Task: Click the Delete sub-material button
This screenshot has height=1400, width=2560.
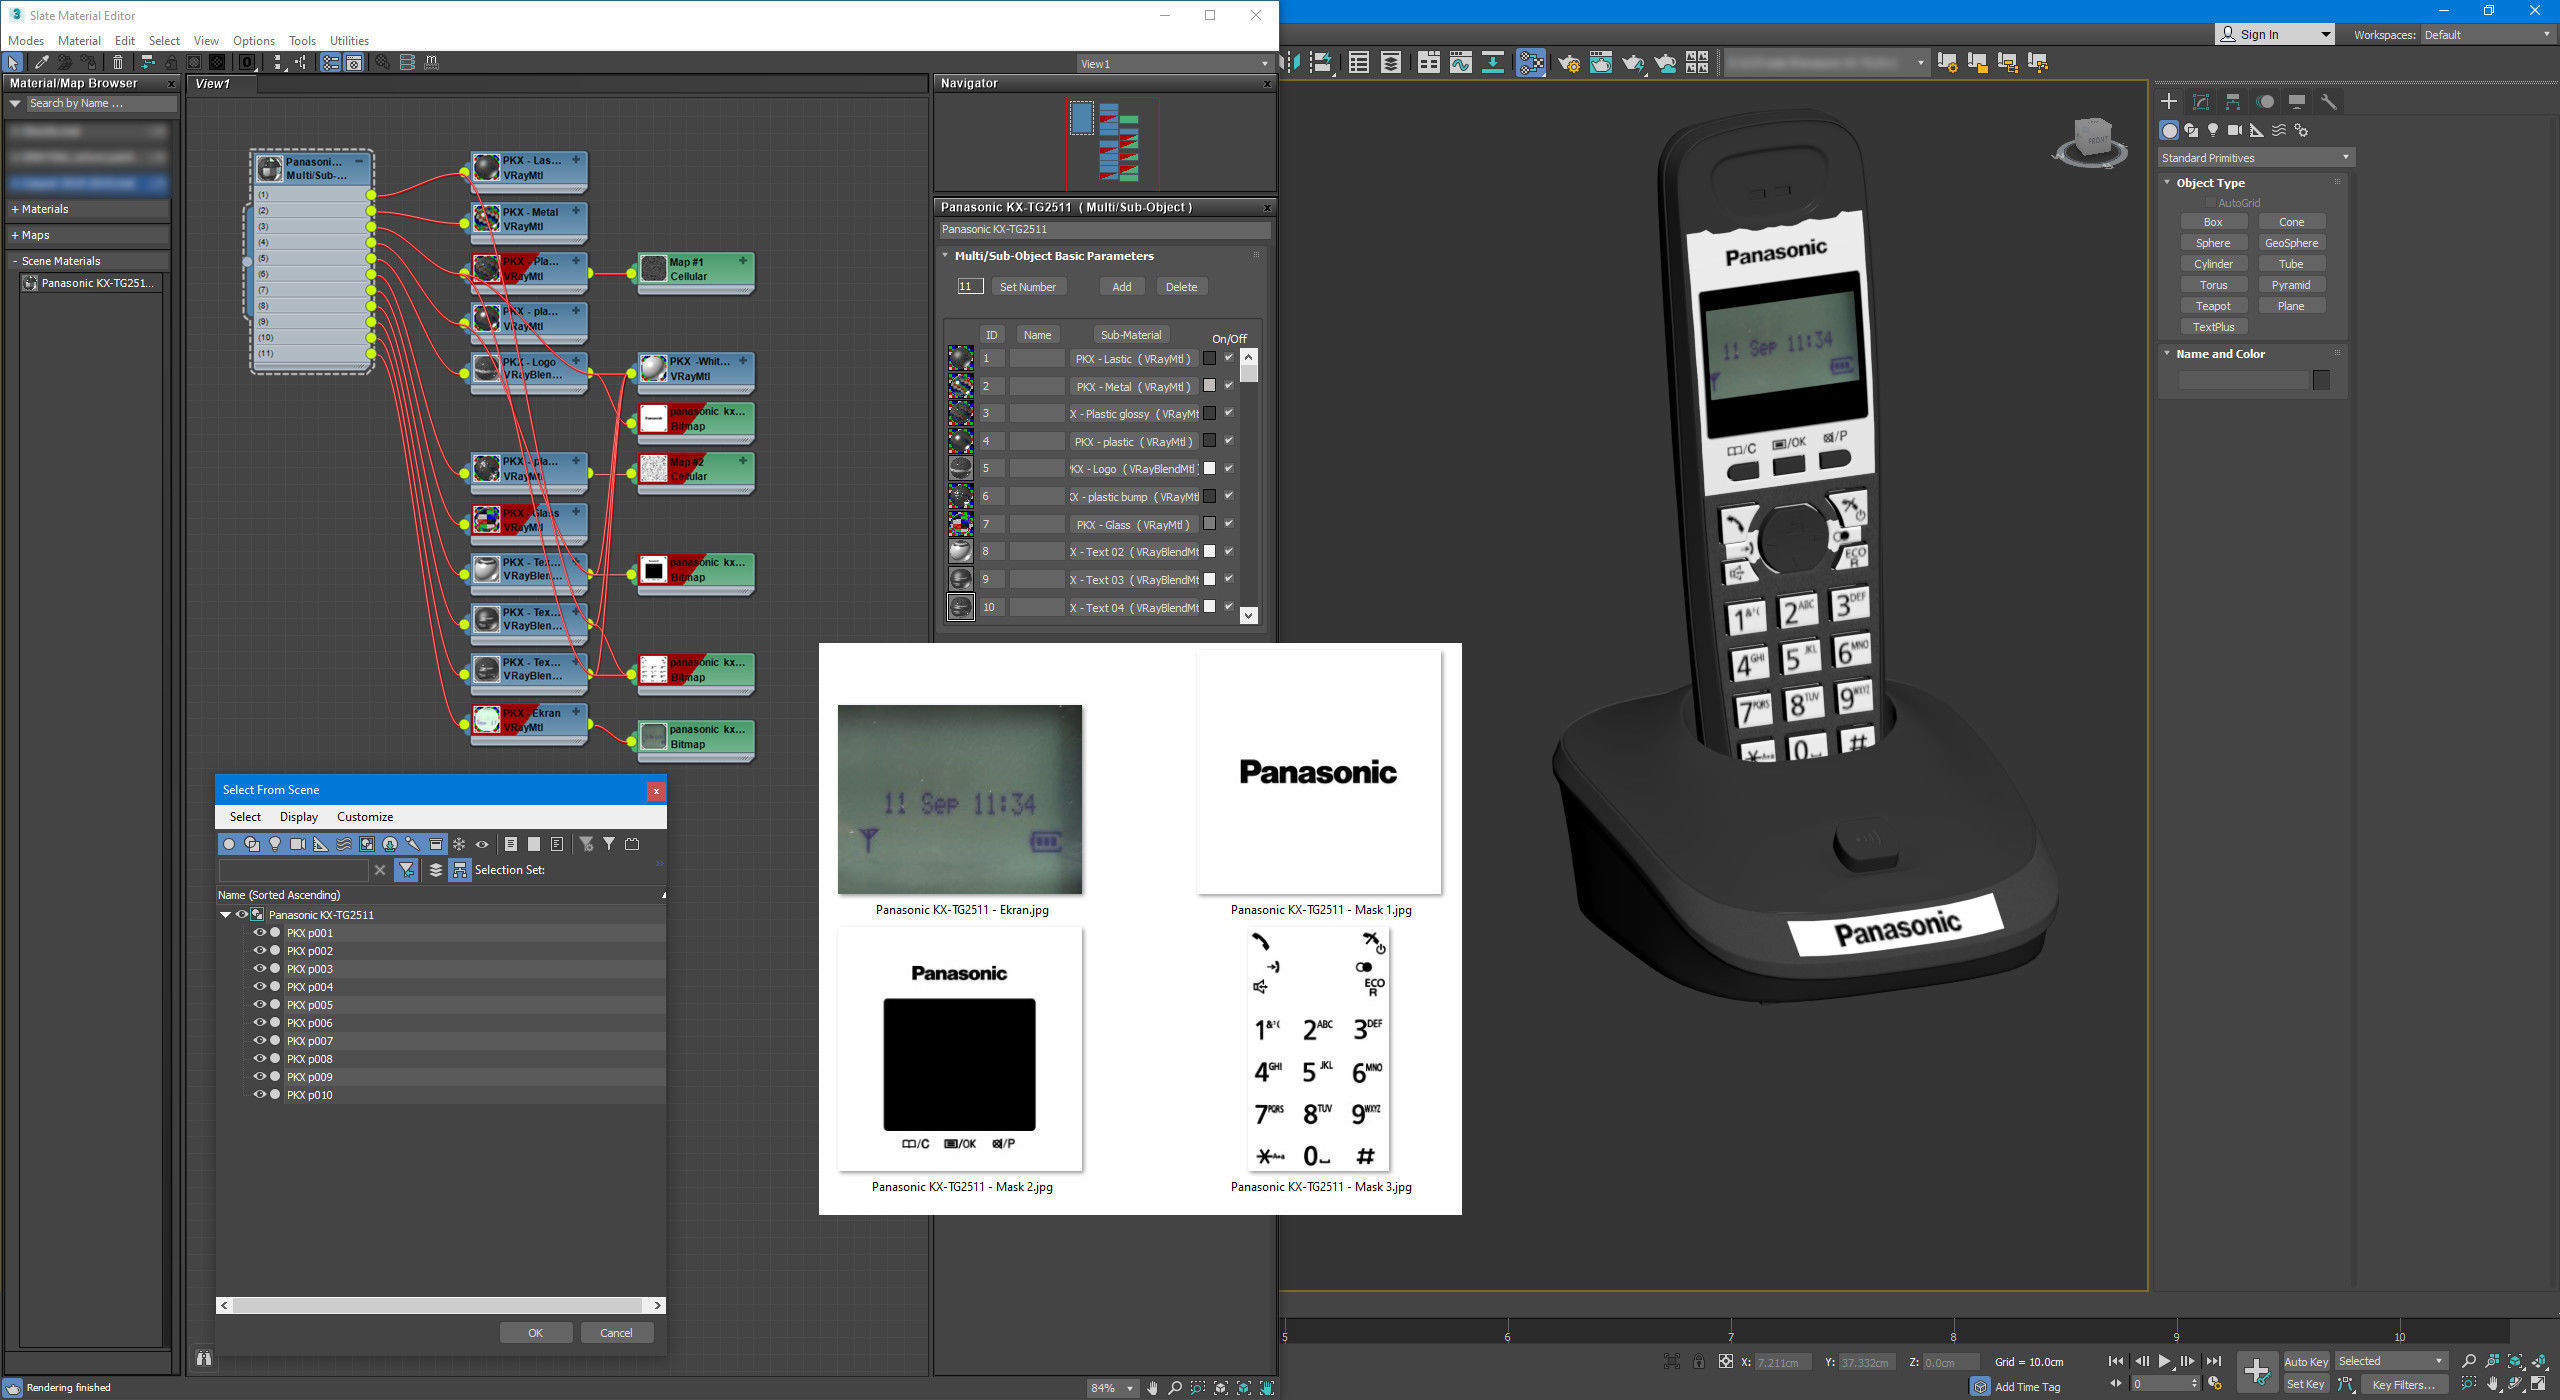Action: coord(1181,287)
